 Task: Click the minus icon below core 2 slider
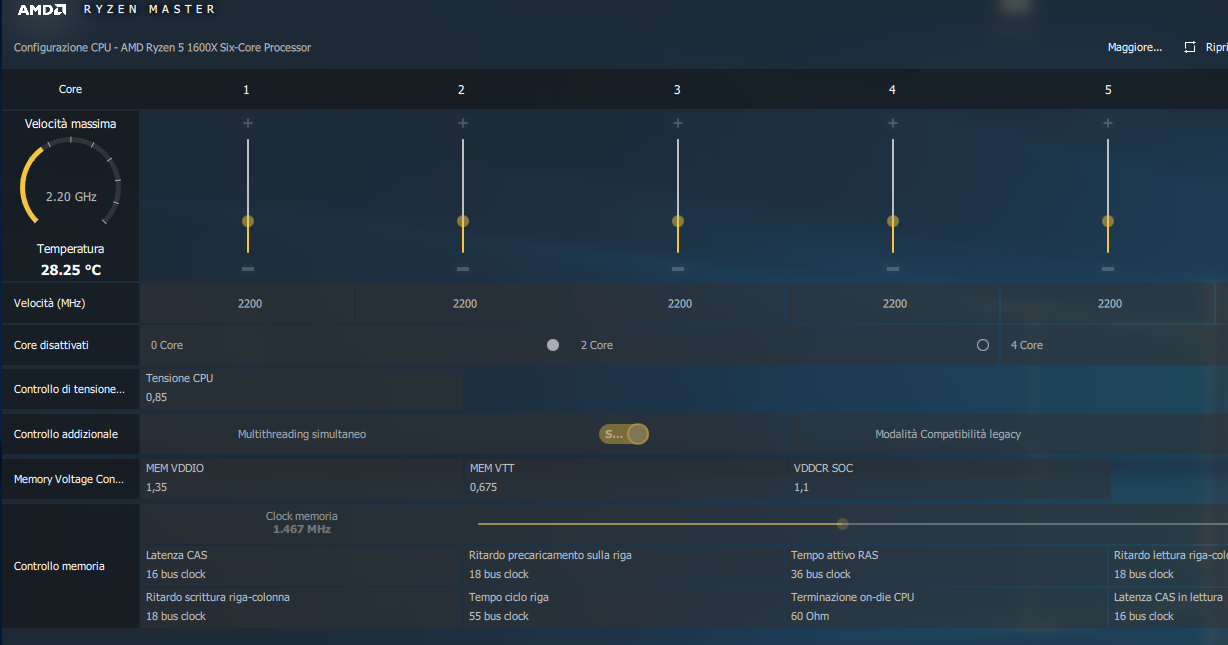pyautogui.click(x=463, y=269)
